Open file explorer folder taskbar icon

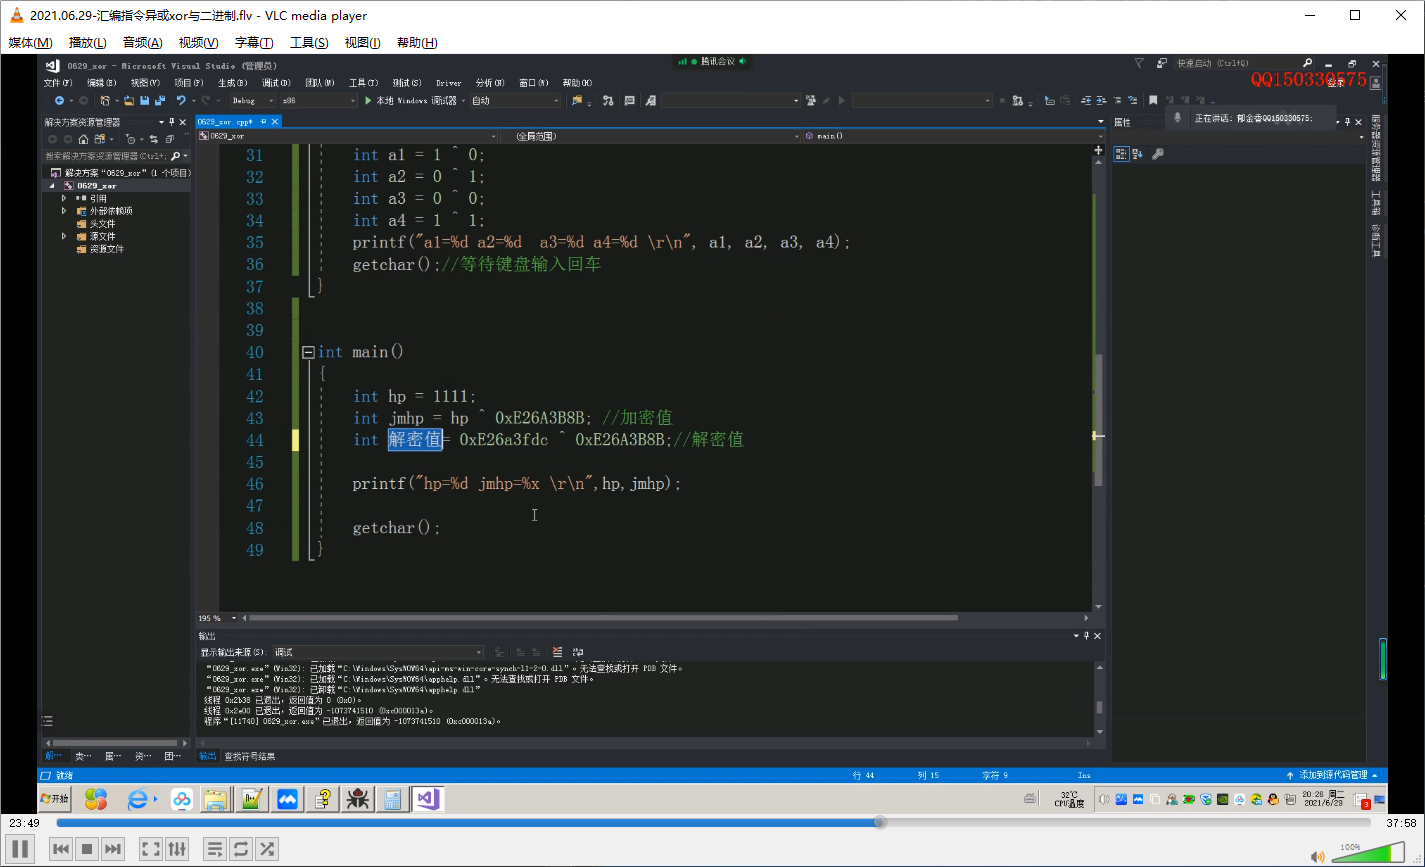click(216, 799)
